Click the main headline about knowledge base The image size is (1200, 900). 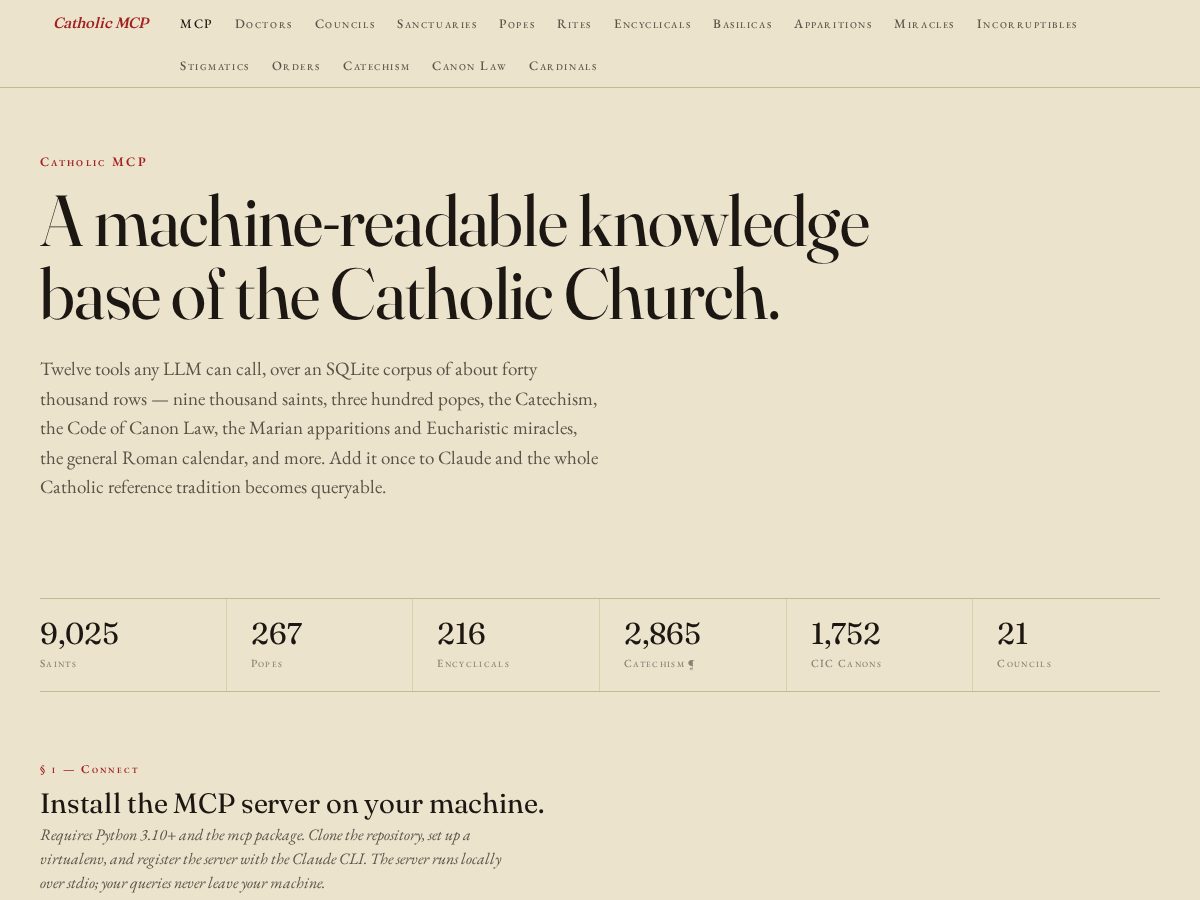[x=454, y=259]
